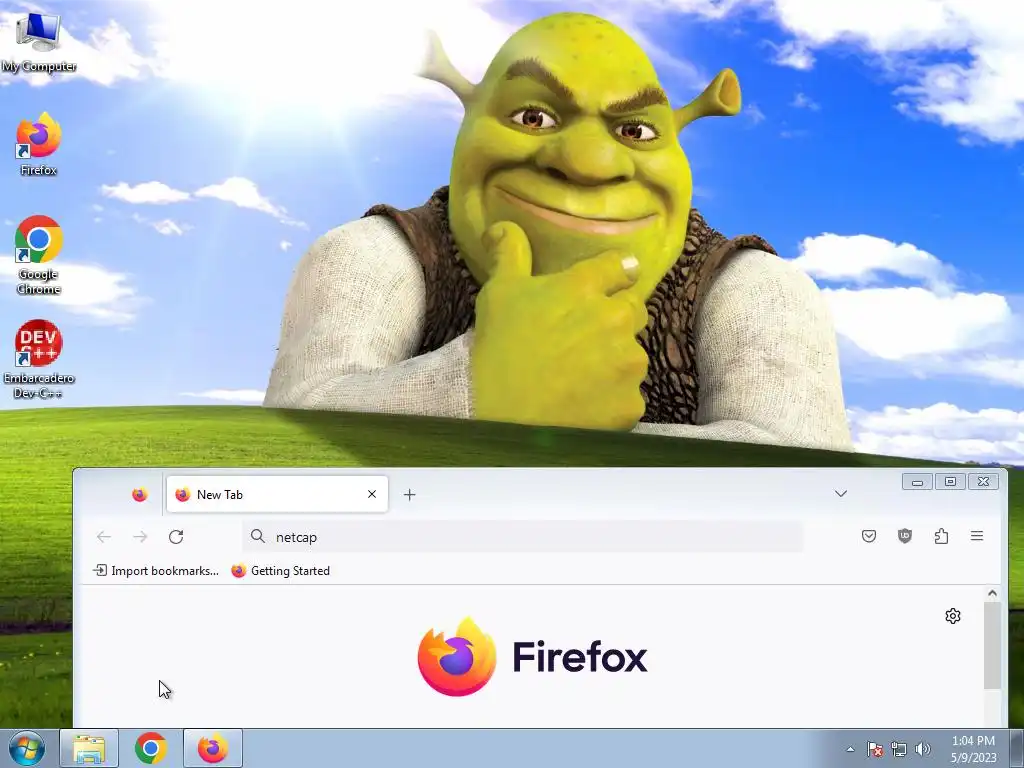Open the Save to Pocket icon
Viewport: 1024px width, 768px height.
pyautogui.click(x=869, y=536)
